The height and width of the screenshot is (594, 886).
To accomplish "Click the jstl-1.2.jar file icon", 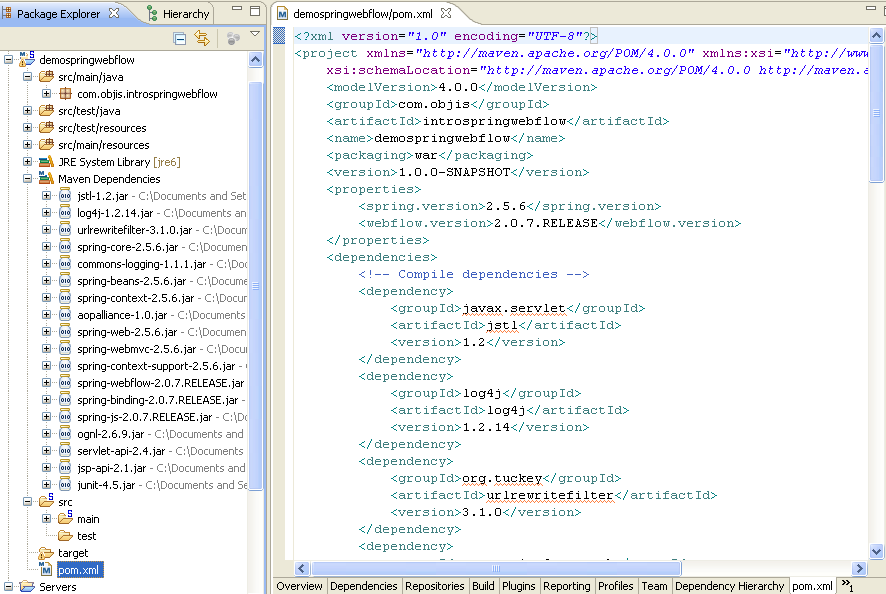I will 65,196.
